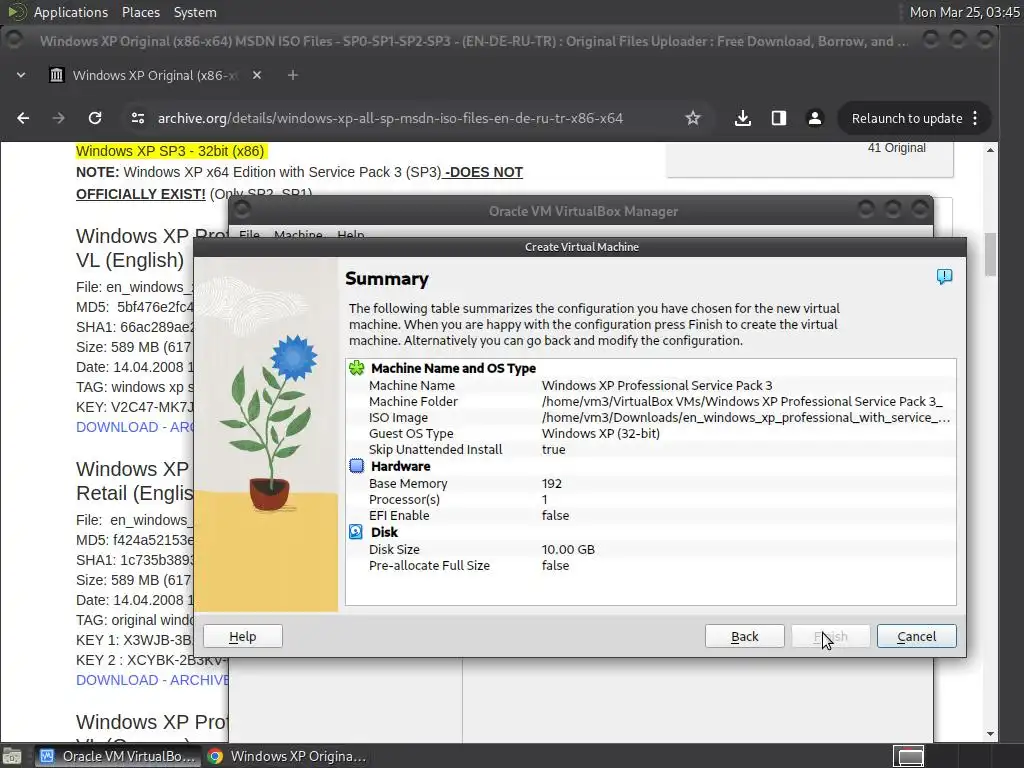The width and height of the screenshot is (1024, 768).
Task: Select the Disk Size 10.00 GB value
Action: click(568, 549)
